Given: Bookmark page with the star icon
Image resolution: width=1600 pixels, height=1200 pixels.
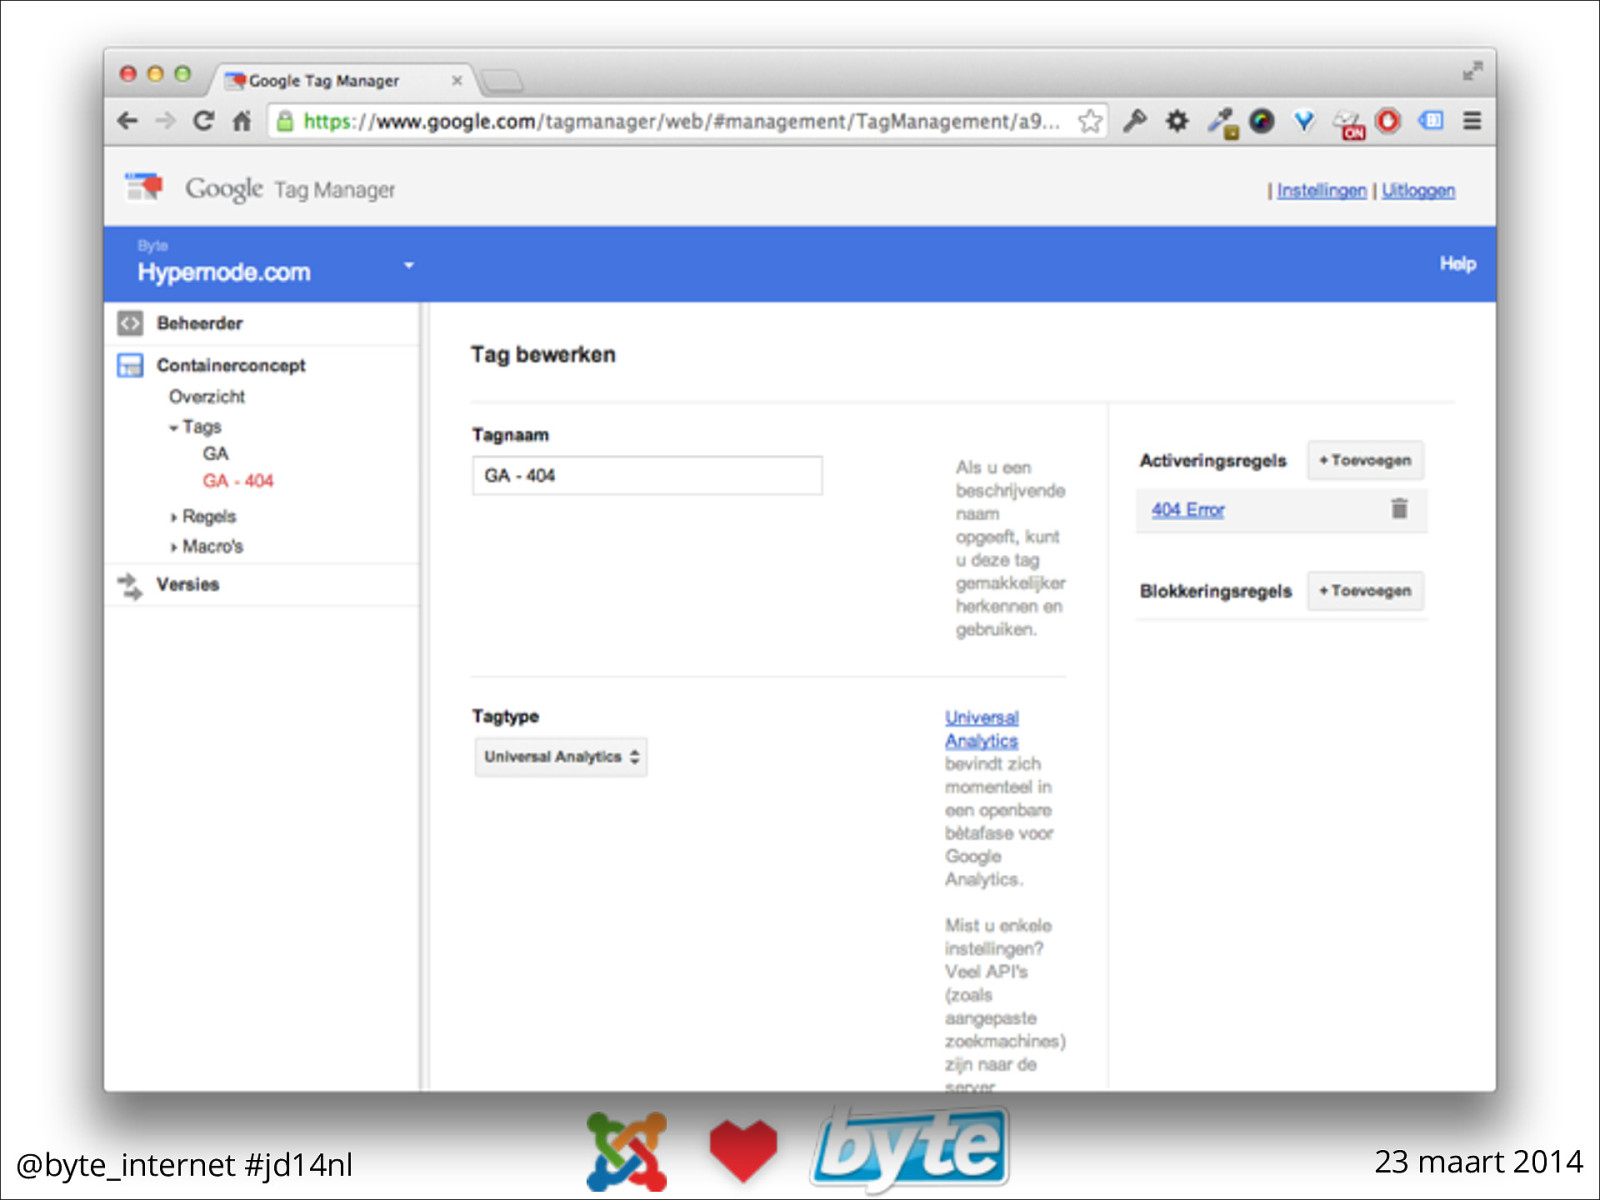Looking at the screenshot, I should click(x=1090, y=121).
